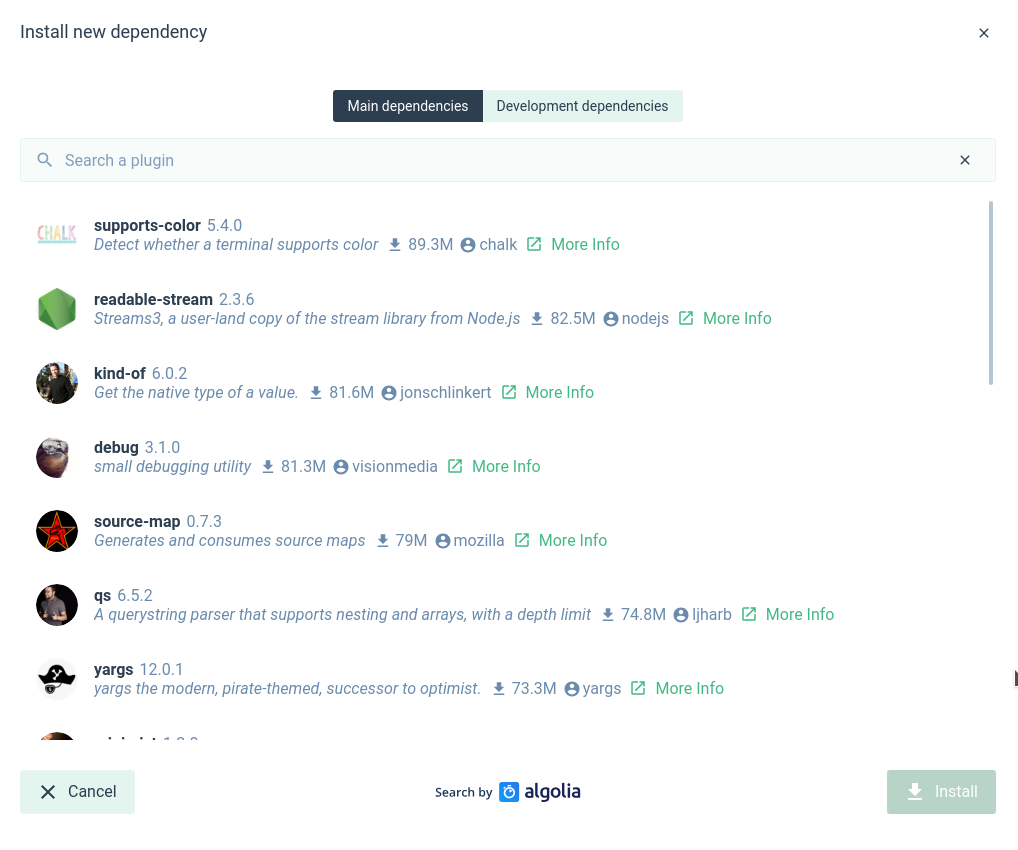The image size is (1018, 850).
Task: Click the Install button
Action: (x=941, y=792)
